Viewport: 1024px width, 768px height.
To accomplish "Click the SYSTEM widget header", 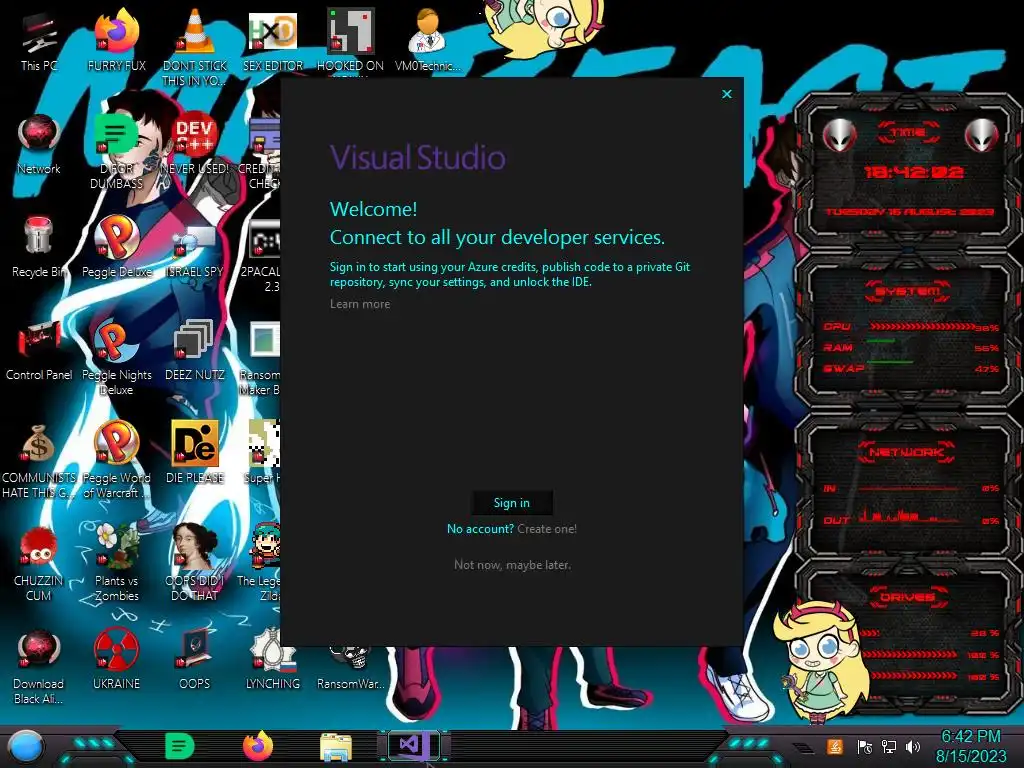I will point(907,291).
